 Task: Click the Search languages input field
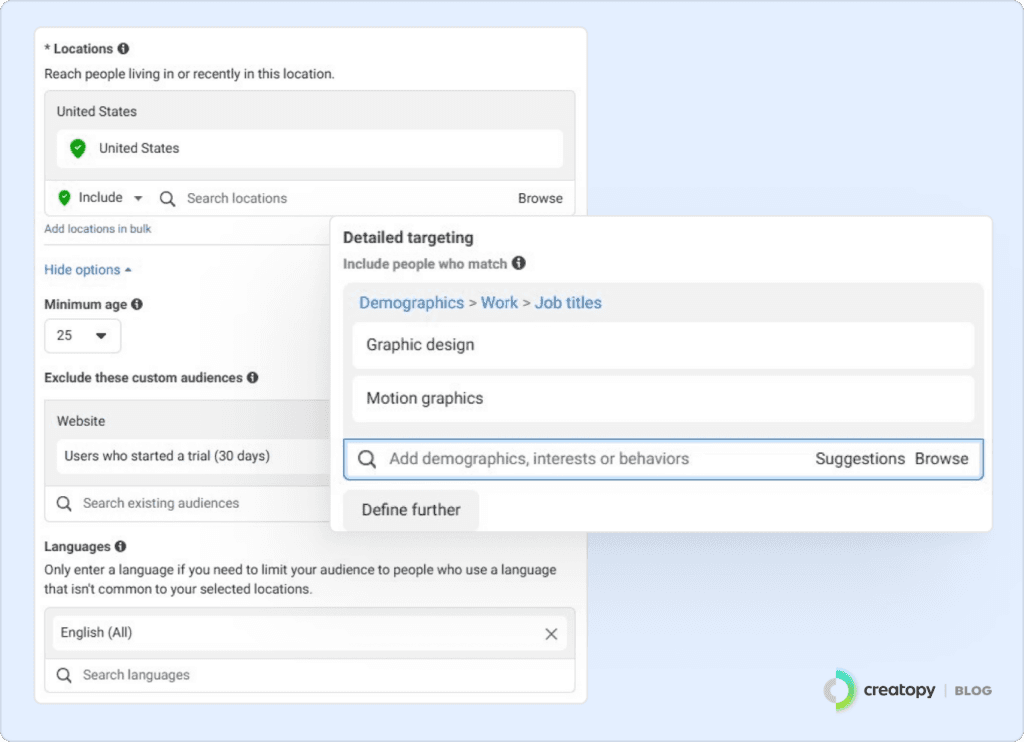pyautogui.click(x=300, y=675)
